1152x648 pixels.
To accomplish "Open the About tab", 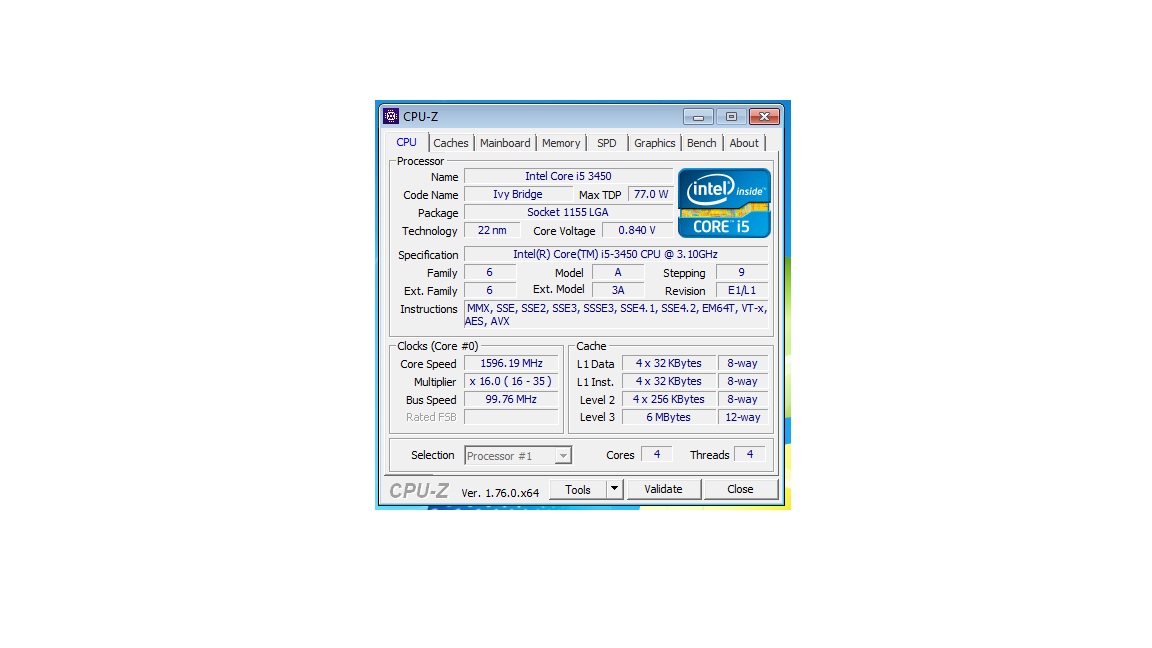I will (x=744, y=143).
